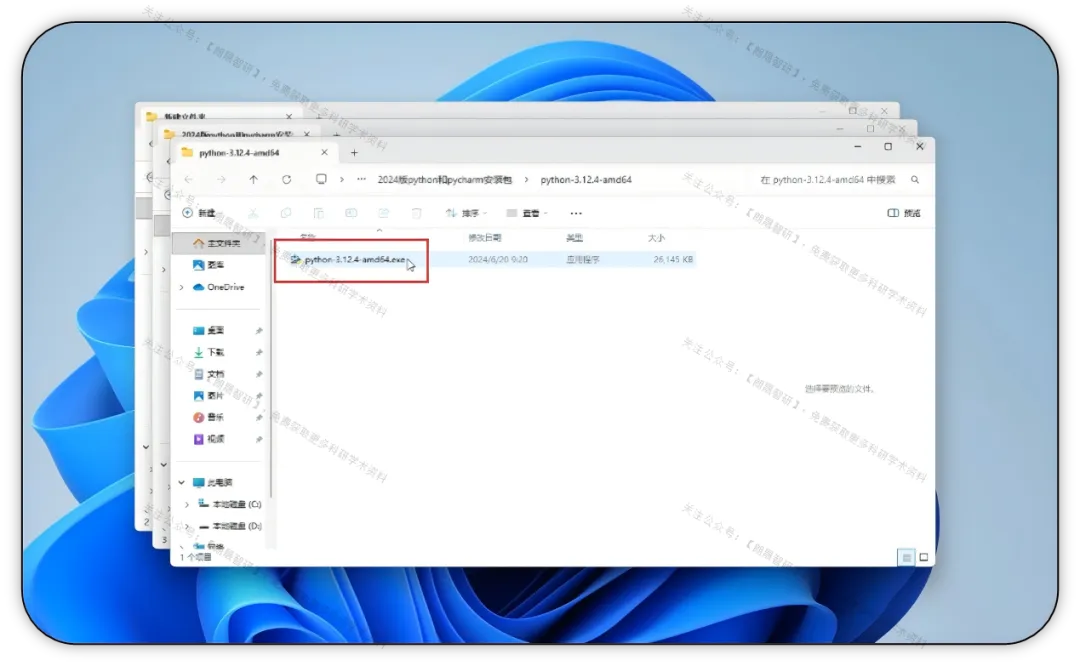Click the Rename icon in toolbar
The image size is (1080, 666).
point(351,213)
